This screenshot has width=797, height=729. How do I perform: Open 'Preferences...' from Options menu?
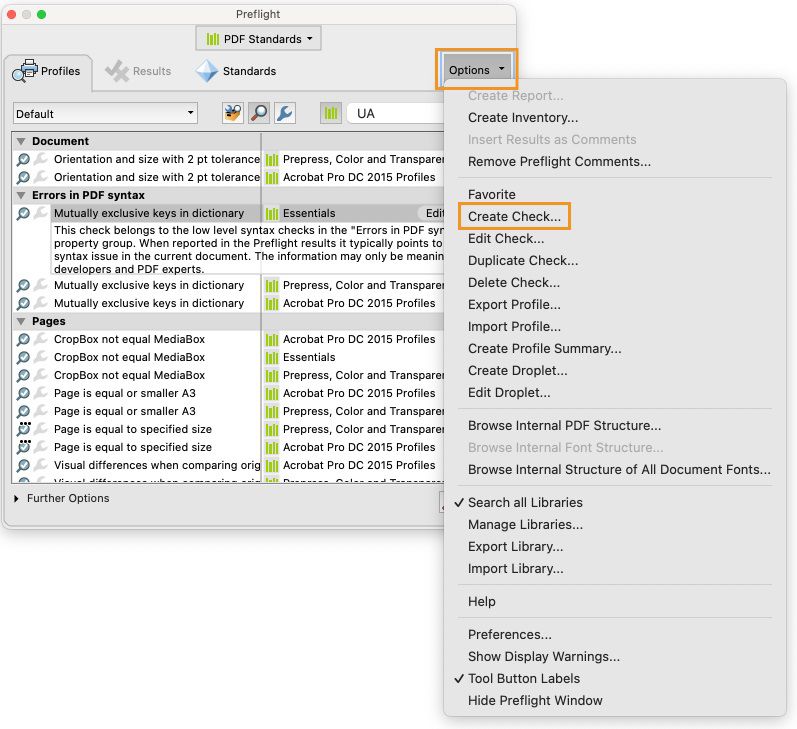(x=509, y=634)
